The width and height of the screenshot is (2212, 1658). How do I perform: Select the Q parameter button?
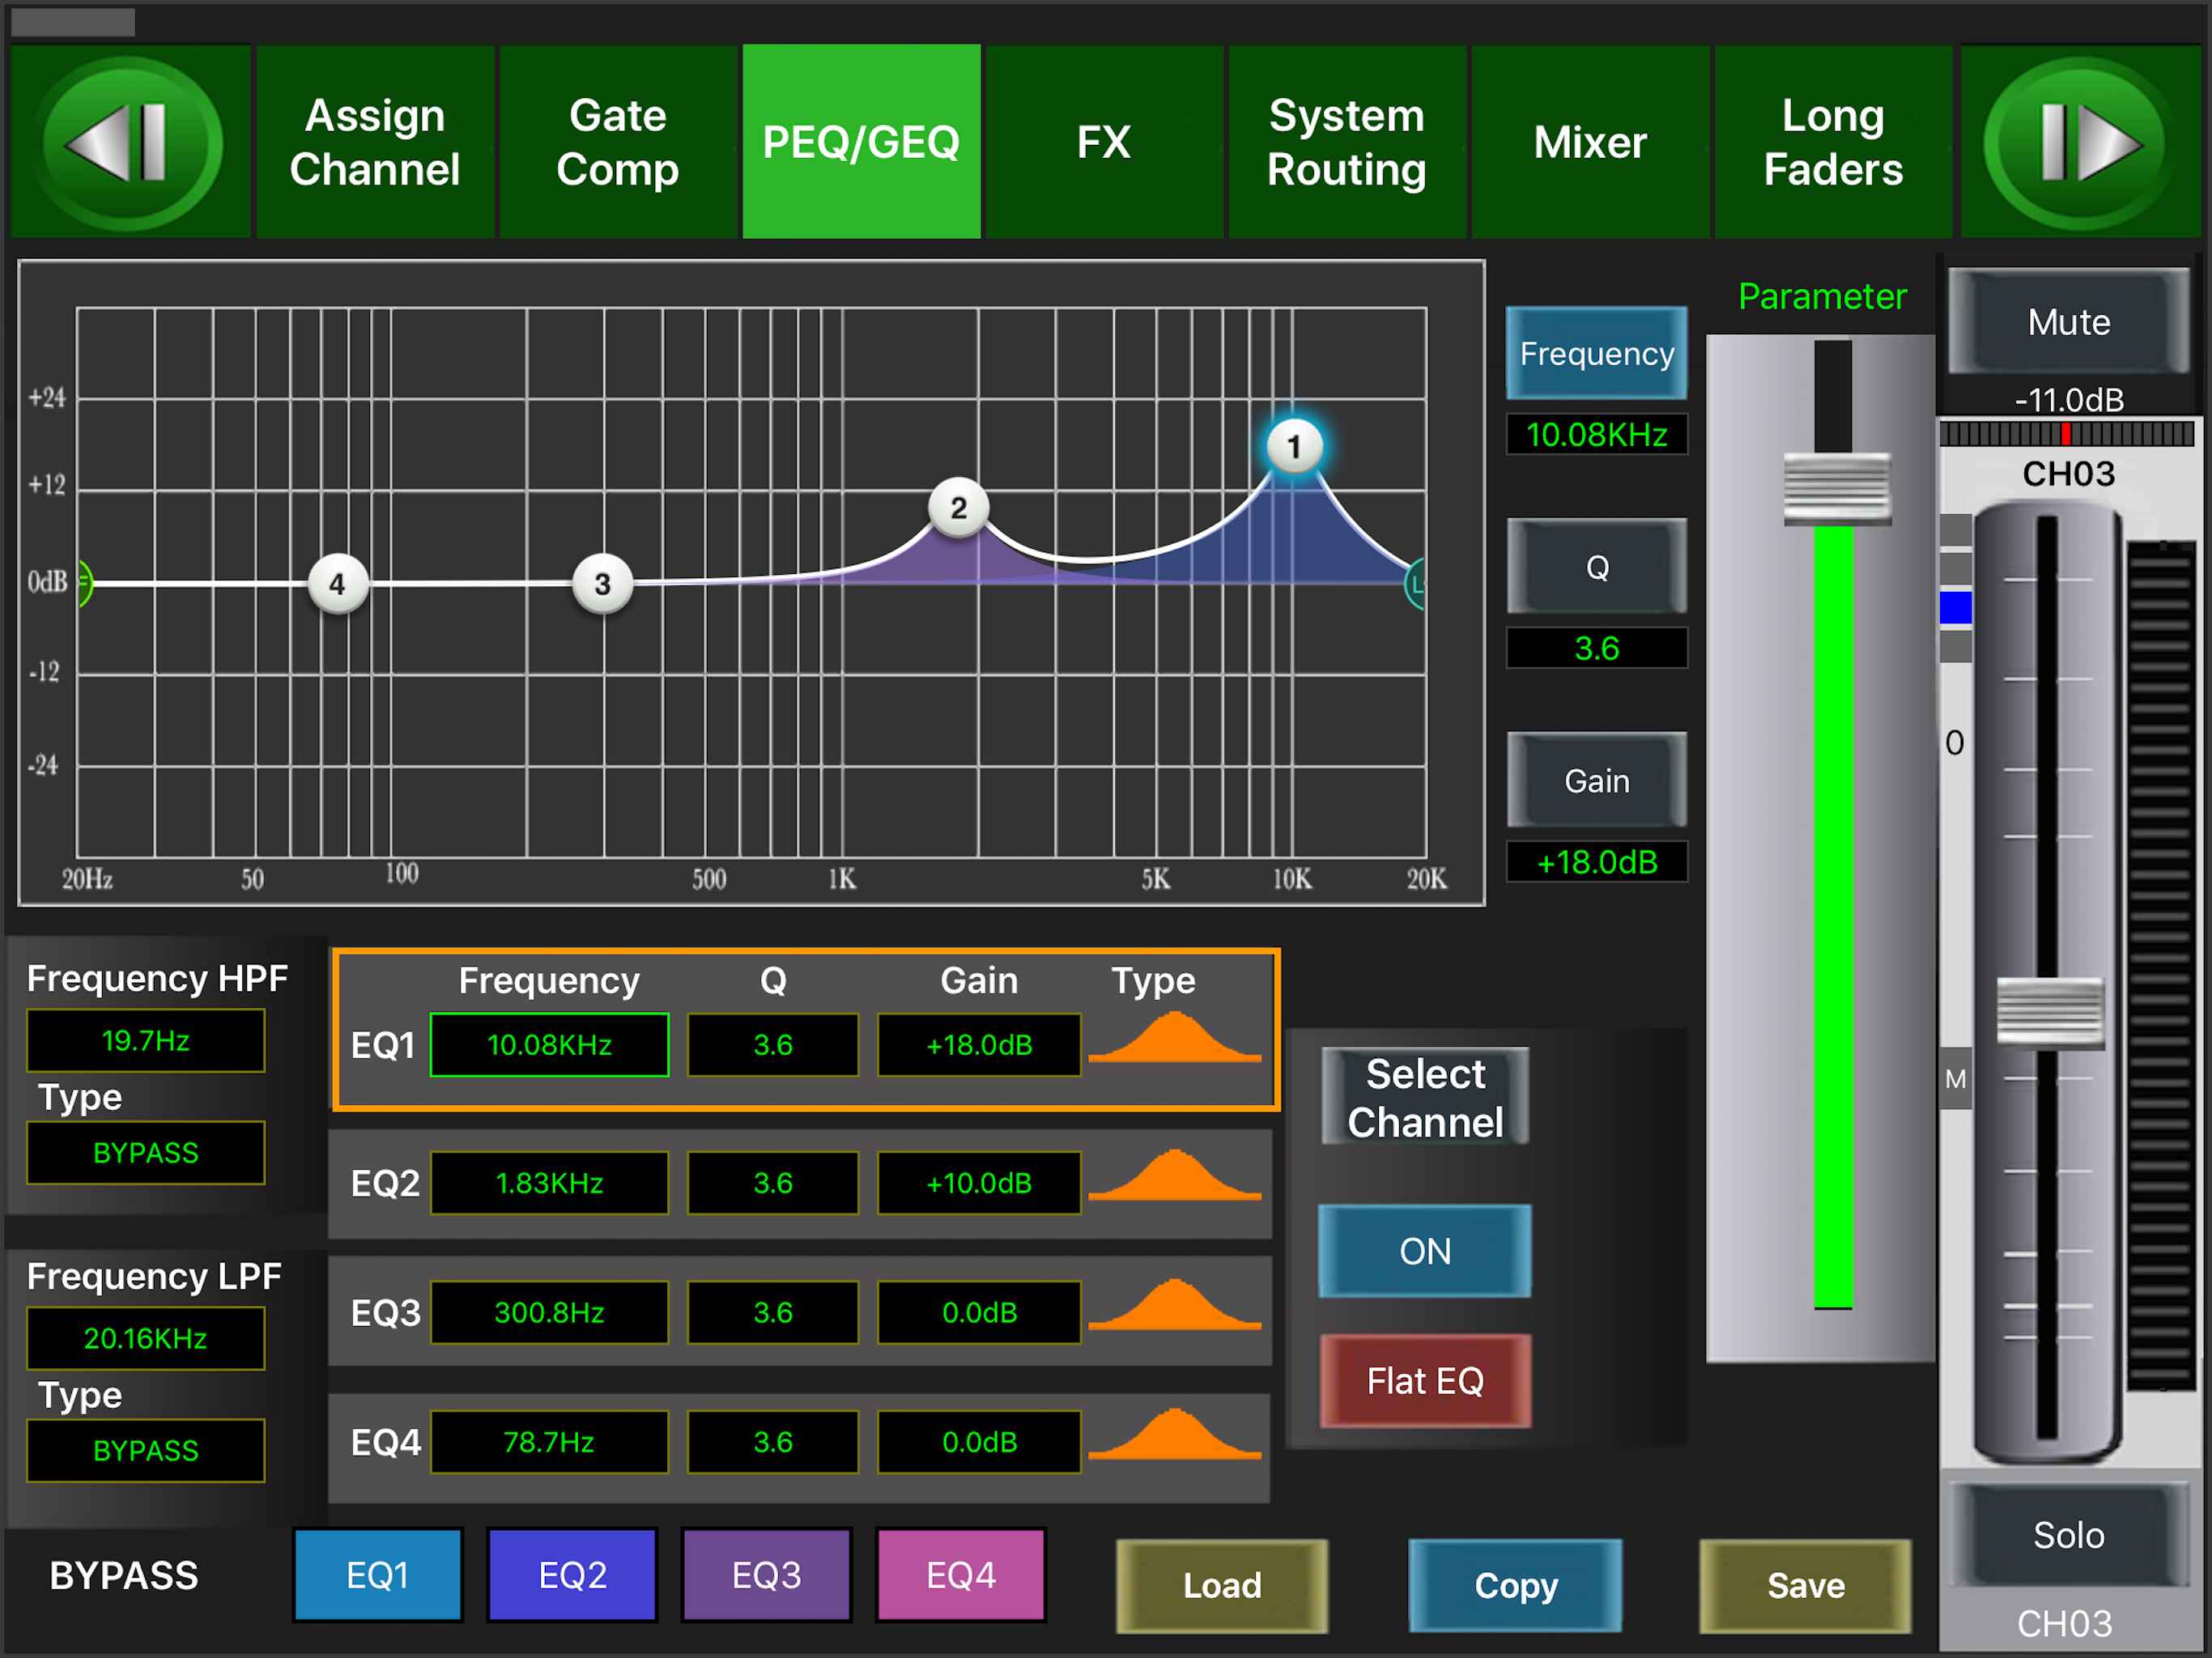click(1597, 567)
